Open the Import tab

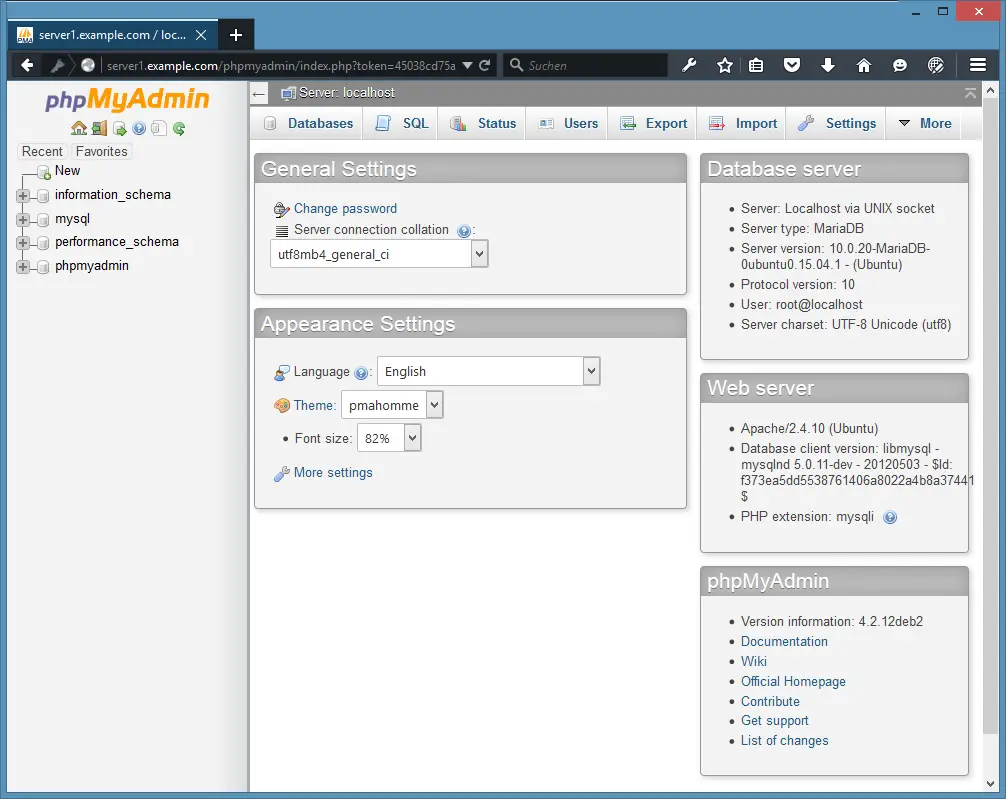click(x=743, y=123)
